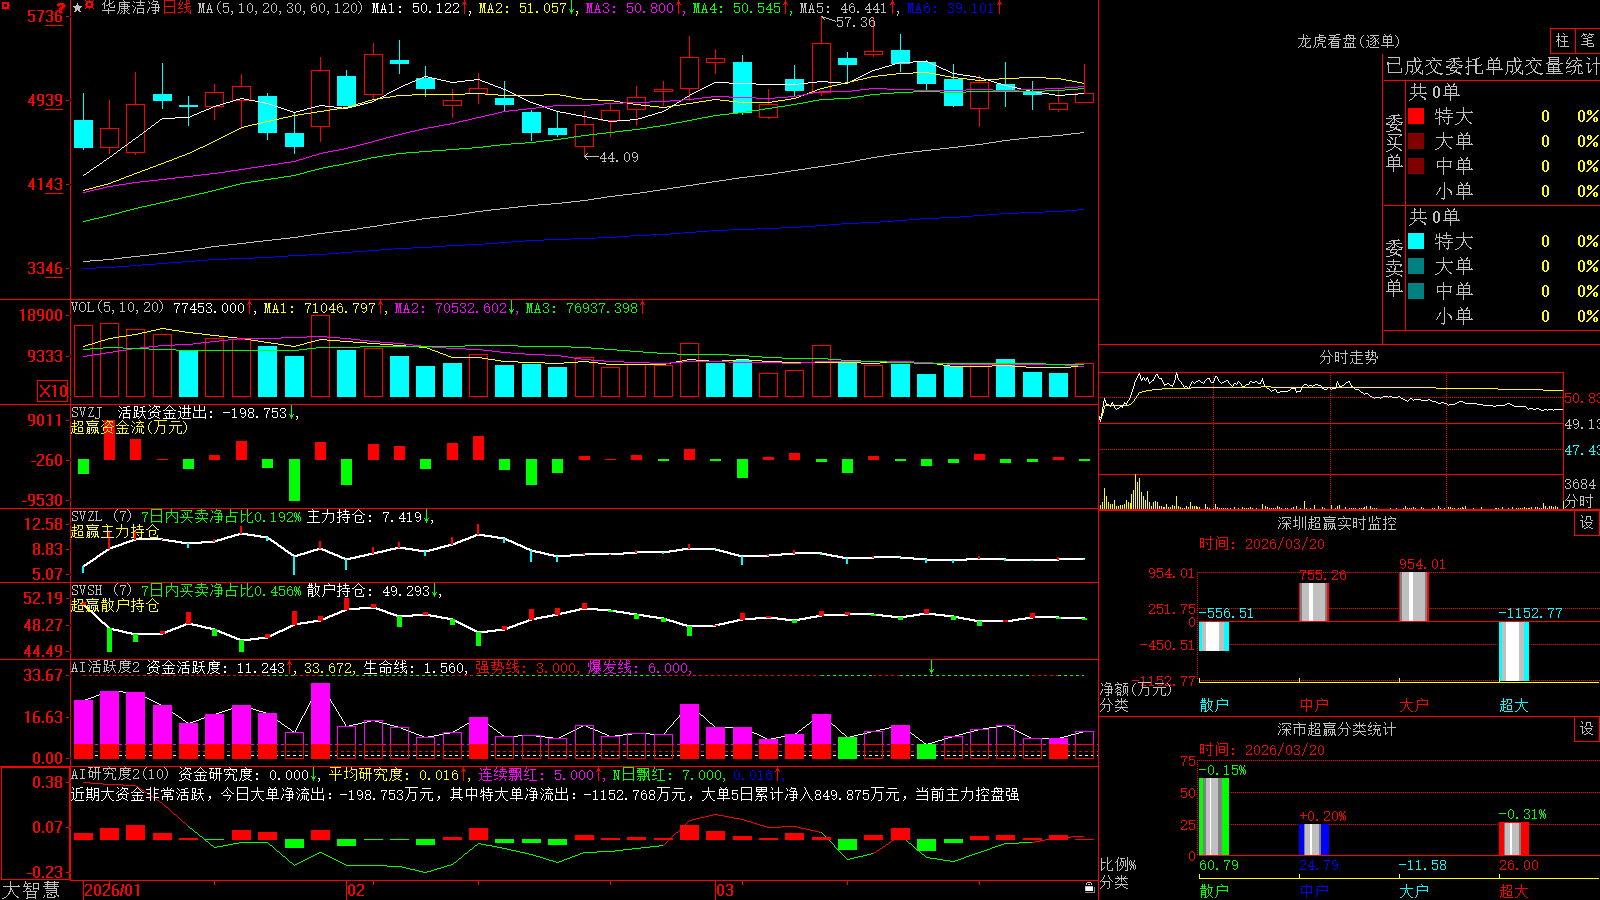
Task: Click the AI活跃度2 indicator title
Action: (x=106, y=667)
